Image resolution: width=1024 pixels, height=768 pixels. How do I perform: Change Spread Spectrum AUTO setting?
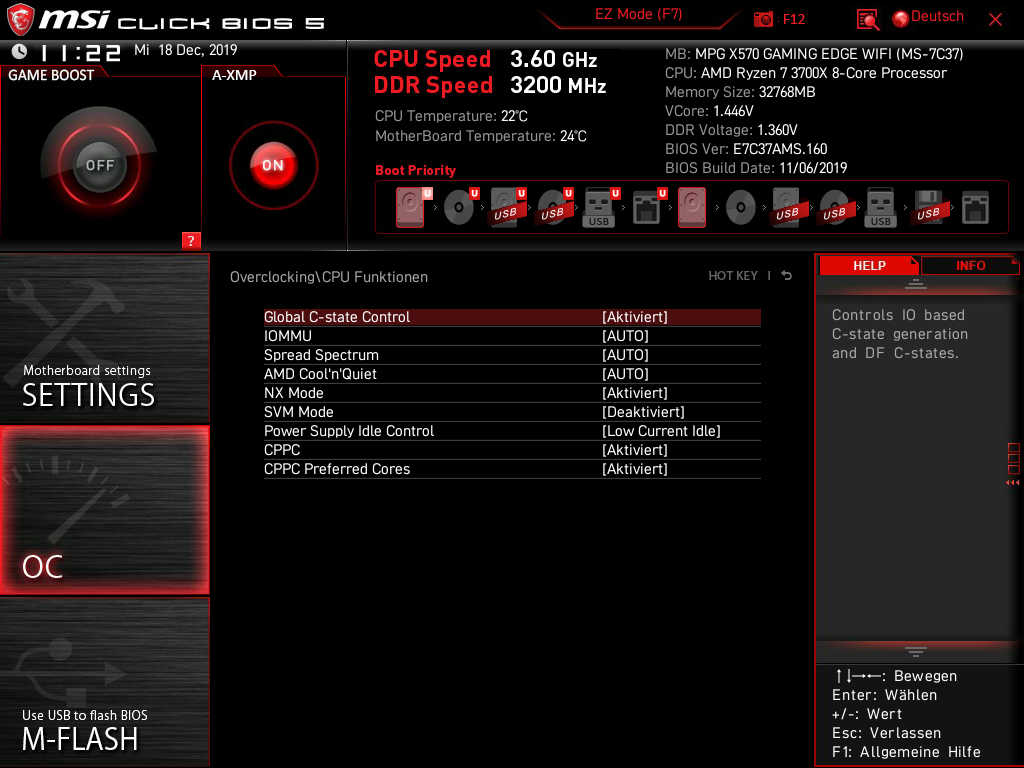tap(625, 355)
